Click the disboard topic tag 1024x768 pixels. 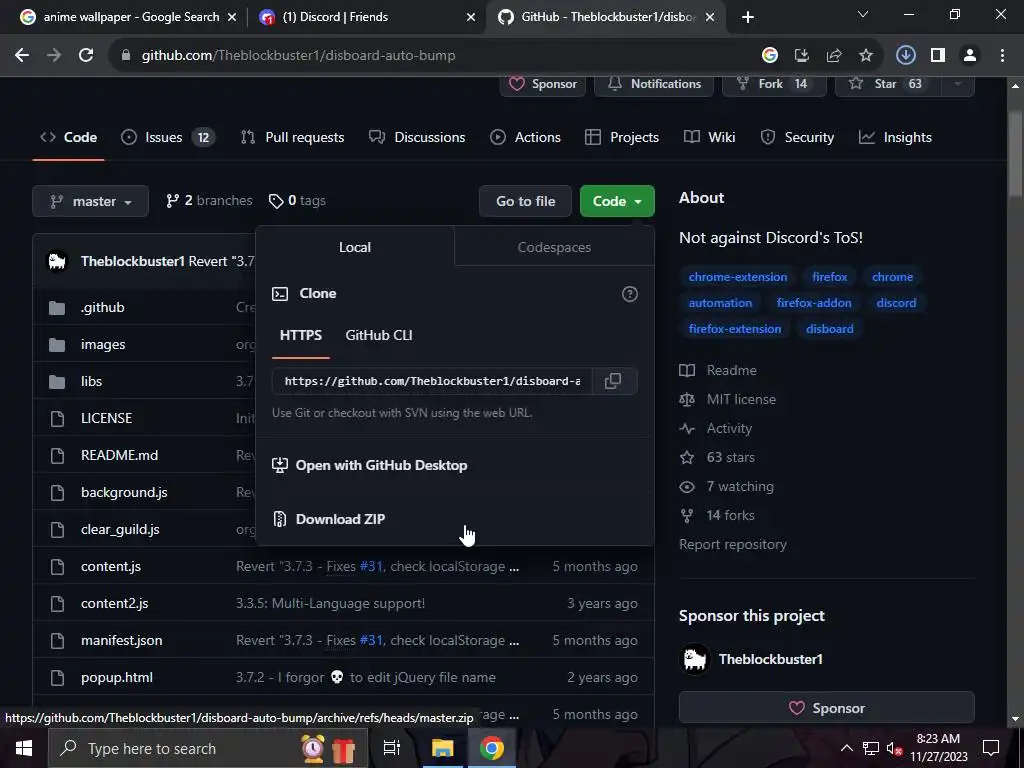point(829,329)
